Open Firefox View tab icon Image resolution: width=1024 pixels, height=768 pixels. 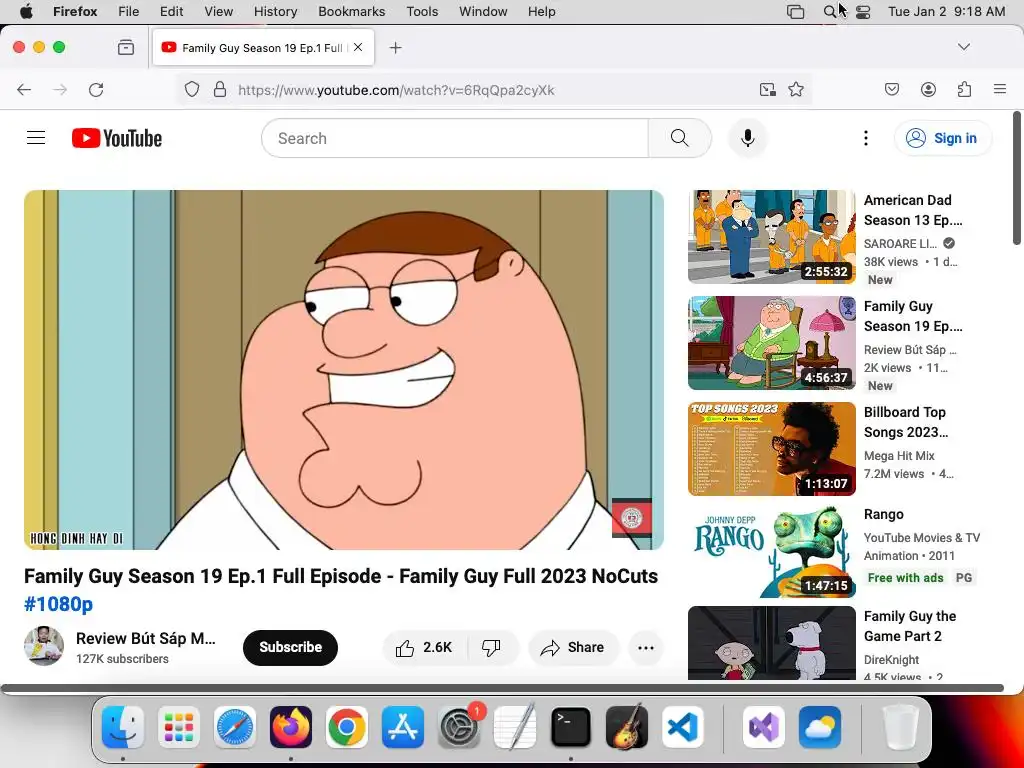(126, 47)
